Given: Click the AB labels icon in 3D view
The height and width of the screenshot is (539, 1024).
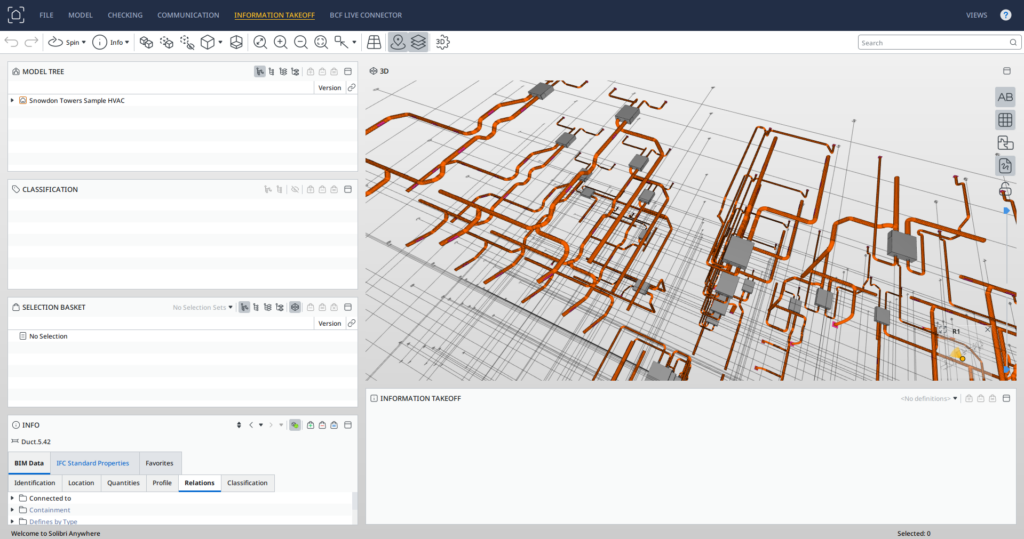Looking at the screenshot, I should click(x=1005, y=97).
